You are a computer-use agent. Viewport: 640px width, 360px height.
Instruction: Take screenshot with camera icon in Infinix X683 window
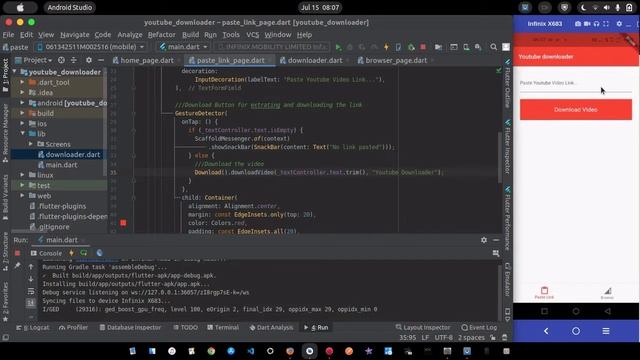tap(578, 24)
